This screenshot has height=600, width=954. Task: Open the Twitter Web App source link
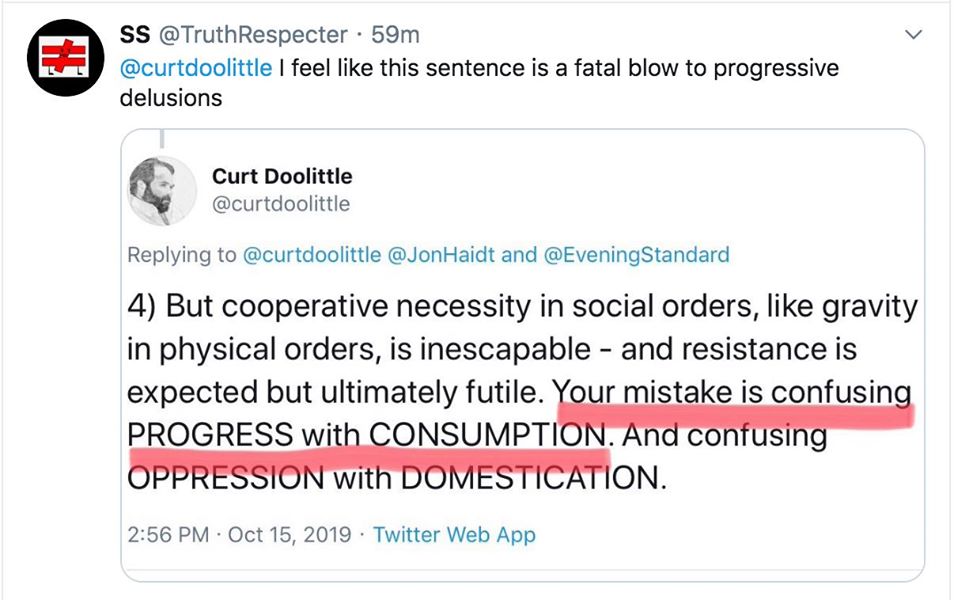454,535
